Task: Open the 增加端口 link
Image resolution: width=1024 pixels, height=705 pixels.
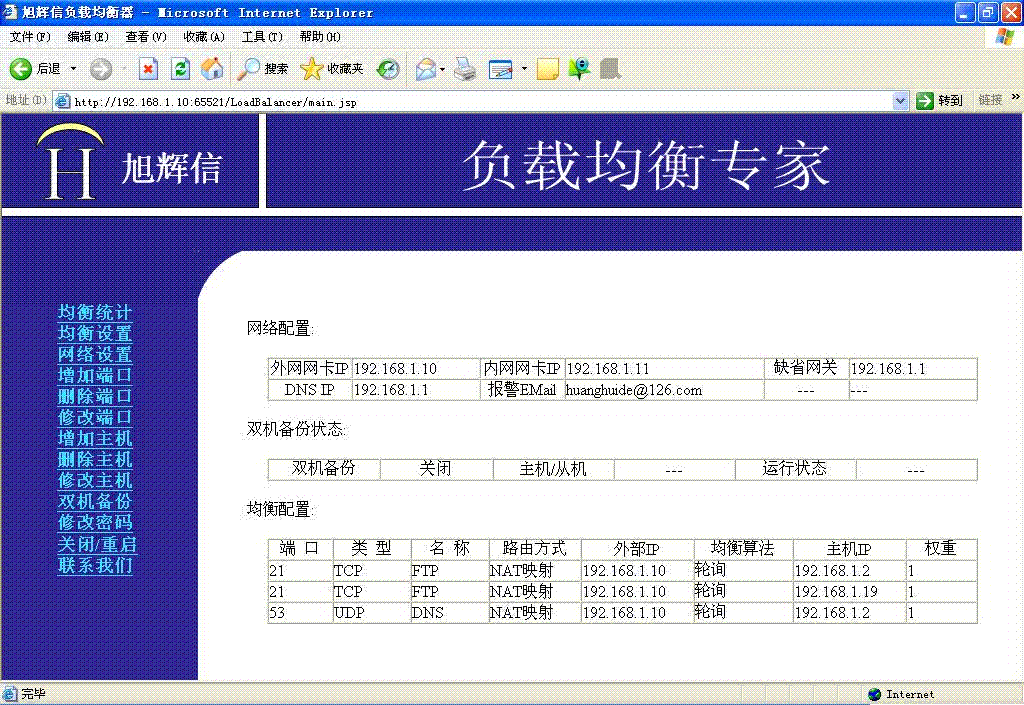Action: coord(95,375)
